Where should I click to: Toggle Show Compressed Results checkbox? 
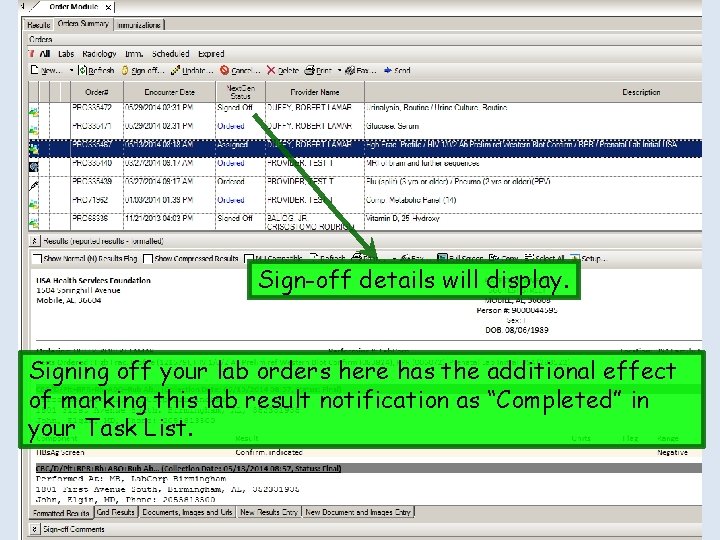[148, 259]
